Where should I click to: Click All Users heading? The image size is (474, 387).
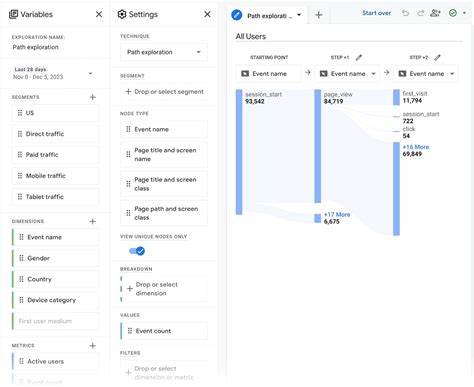pos(251,36)
